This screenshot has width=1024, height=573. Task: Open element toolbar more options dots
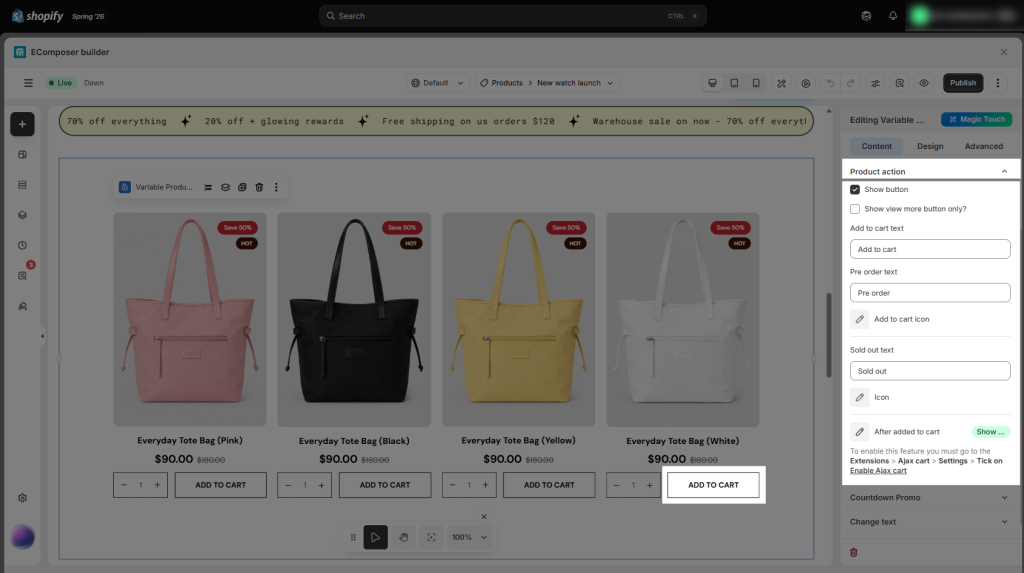coord(276,188)
